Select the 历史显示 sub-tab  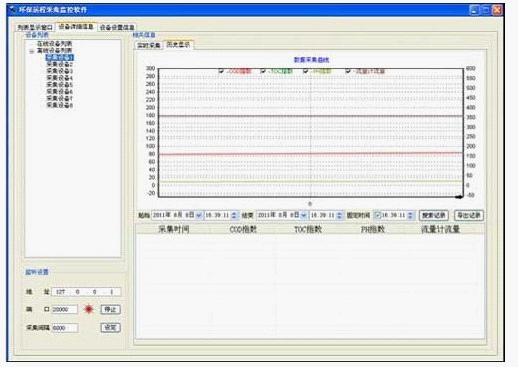(178, 45)
